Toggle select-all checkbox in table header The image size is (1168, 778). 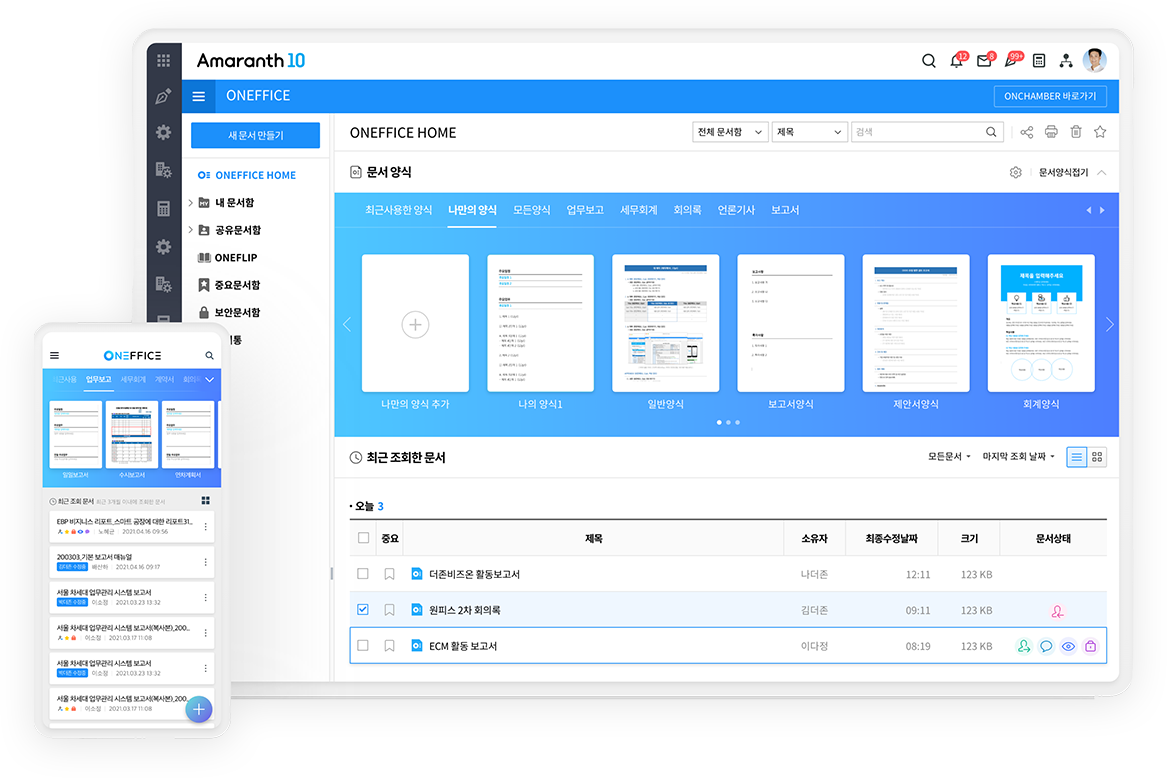point(364,537)
